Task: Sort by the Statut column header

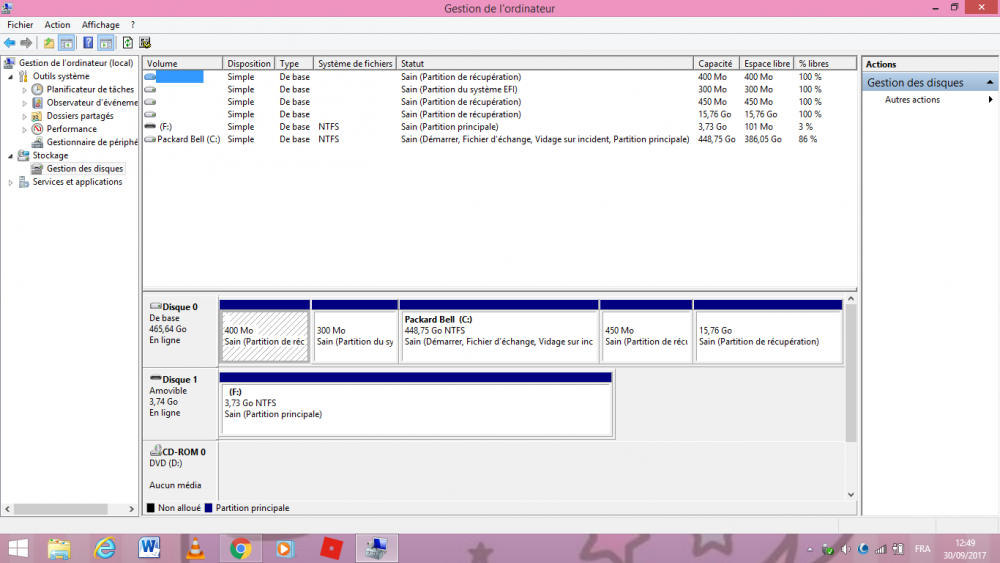Action: (545, 64)
